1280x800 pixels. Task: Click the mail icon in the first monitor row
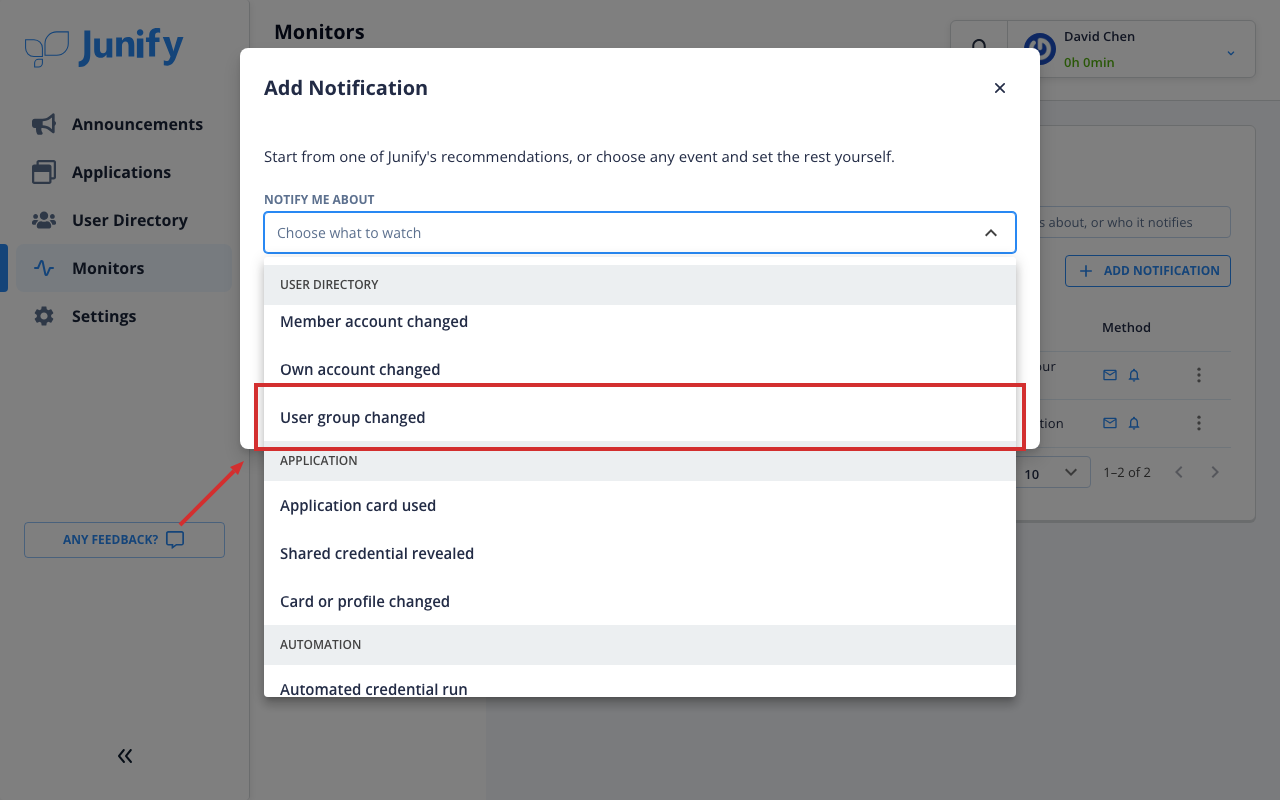click(x=1109, y=375)
